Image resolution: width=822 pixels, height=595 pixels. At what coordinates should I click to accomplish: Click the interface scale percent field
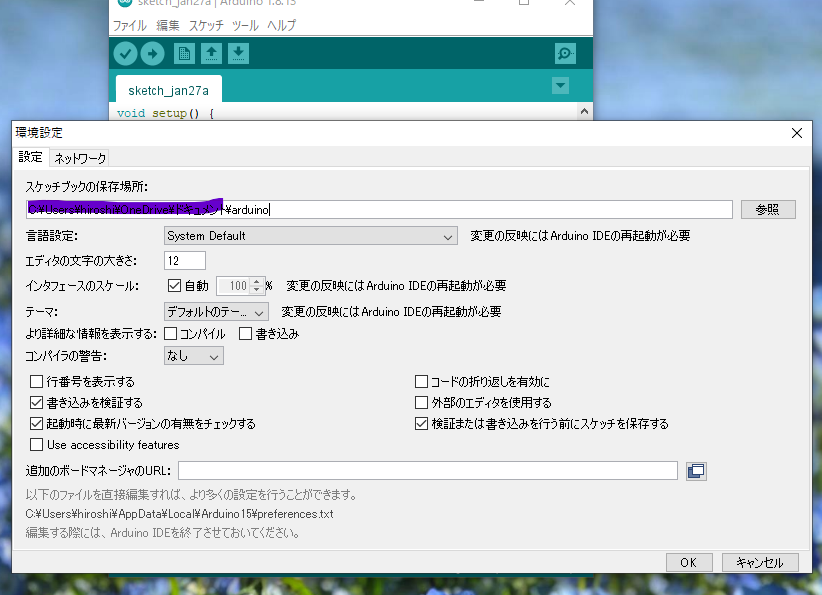click(x=233, y=286)
